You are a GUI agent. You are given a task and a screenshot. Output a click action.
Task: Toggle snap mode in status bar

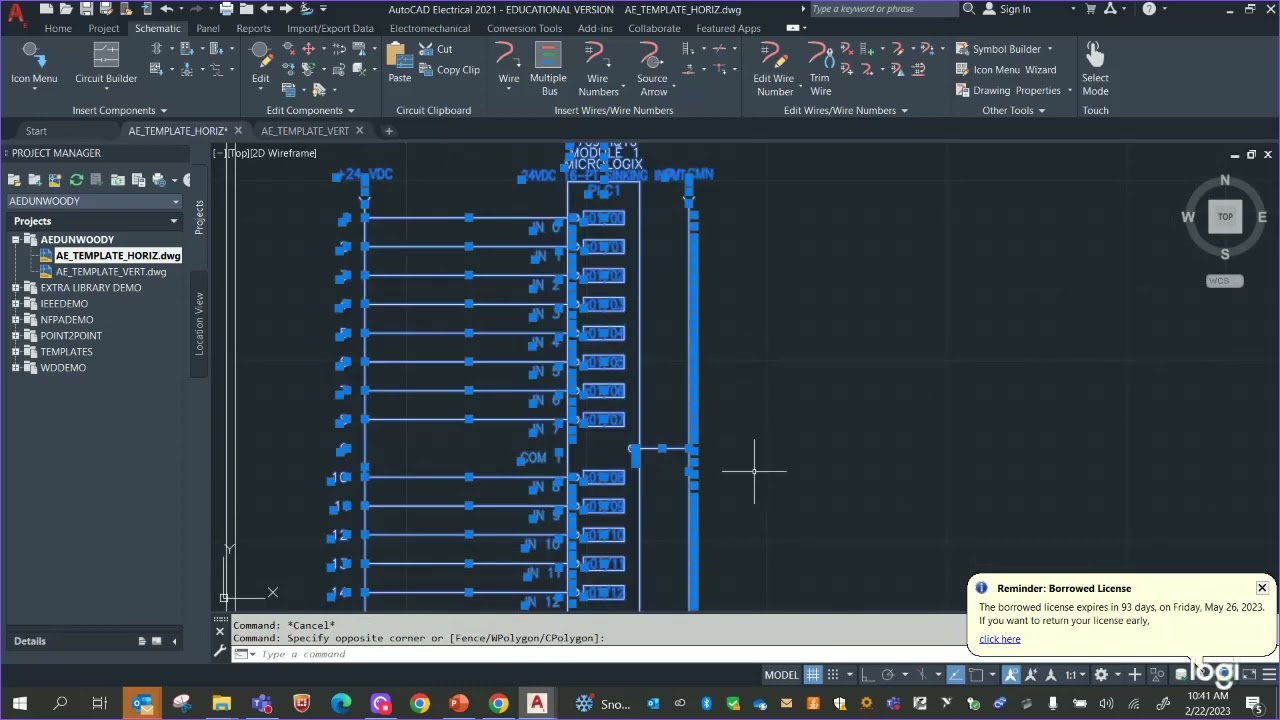(x=832, y=674)
